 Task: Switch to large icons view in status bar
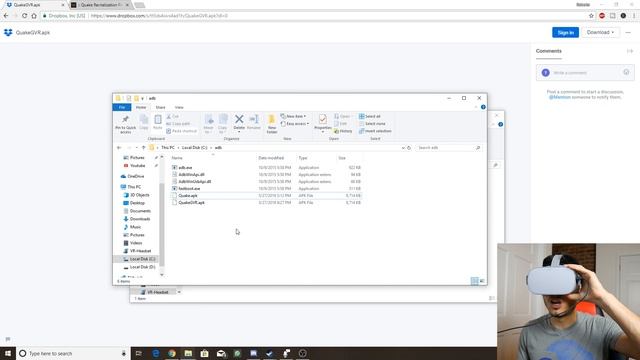point(482,281)
